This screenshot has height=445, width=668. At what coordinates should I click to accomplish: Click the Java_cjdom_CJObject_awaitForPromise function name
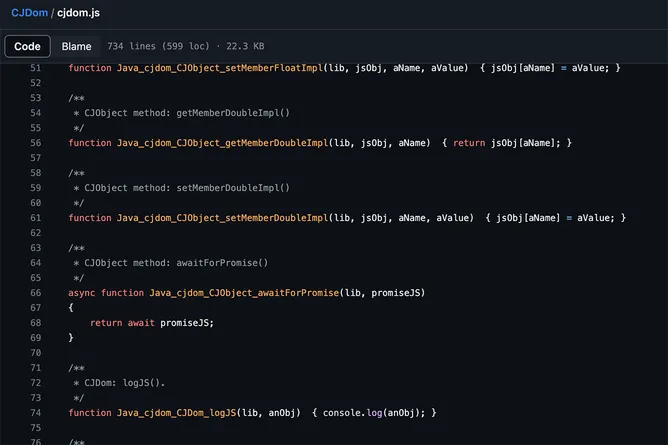244,292
